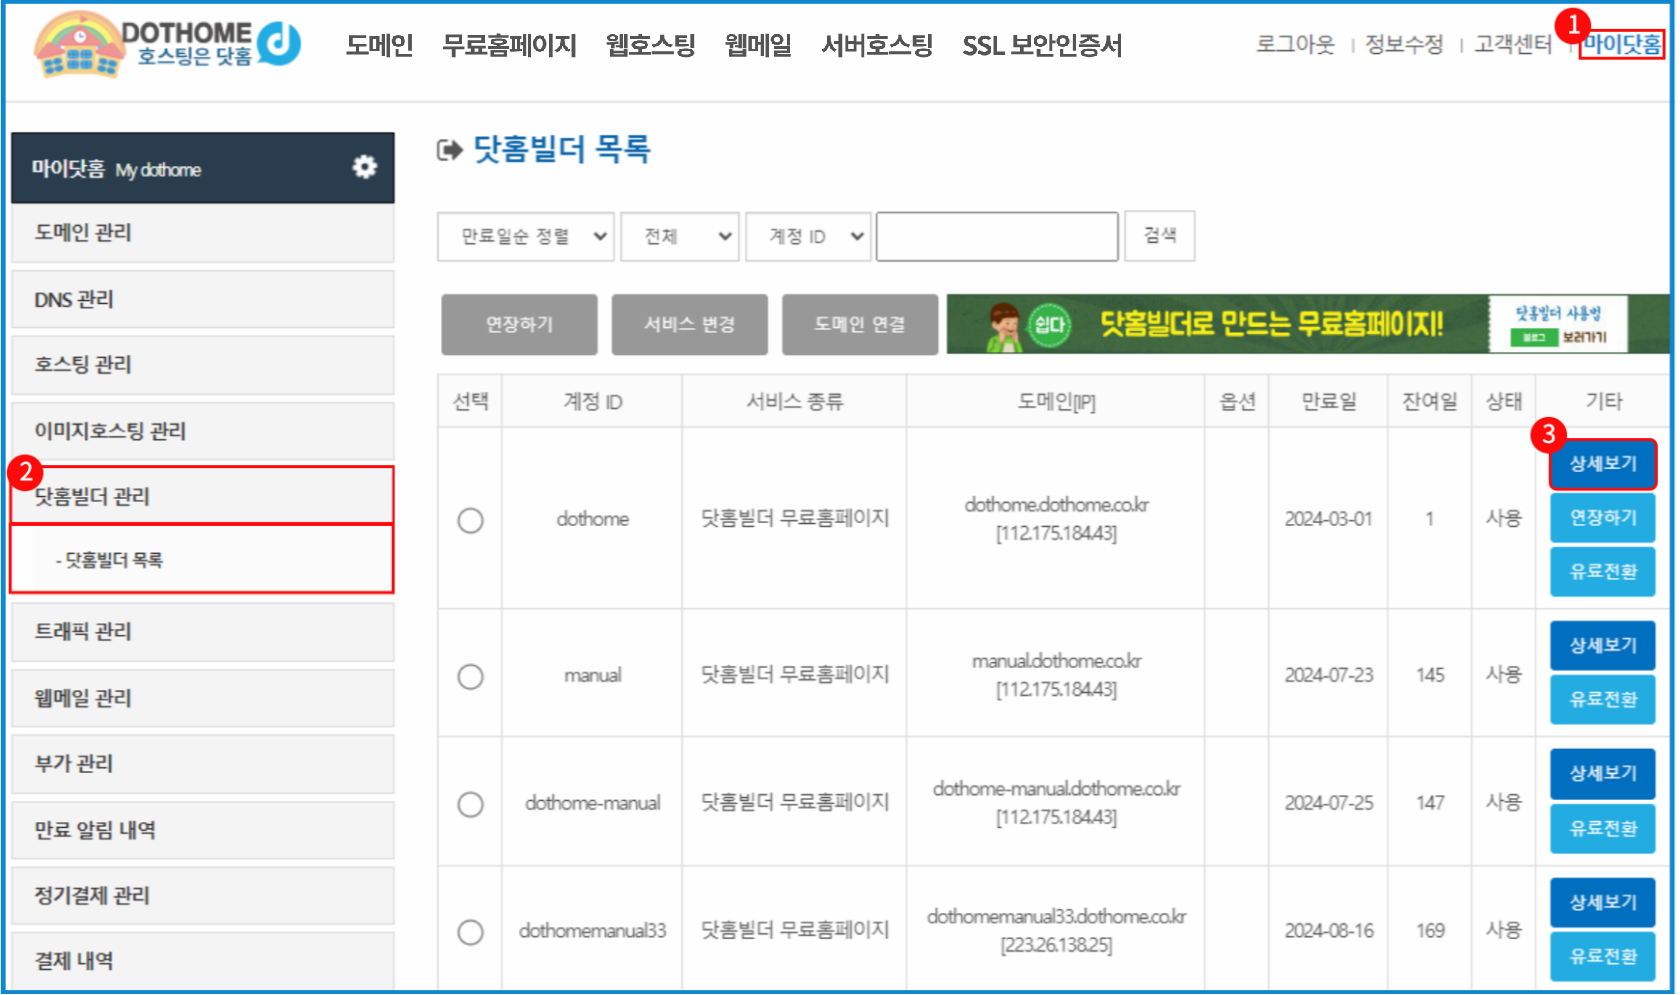Go to the SSL 보안인증서 menu
This screenshot has width=1680, height=995.
coord(1041,45)
